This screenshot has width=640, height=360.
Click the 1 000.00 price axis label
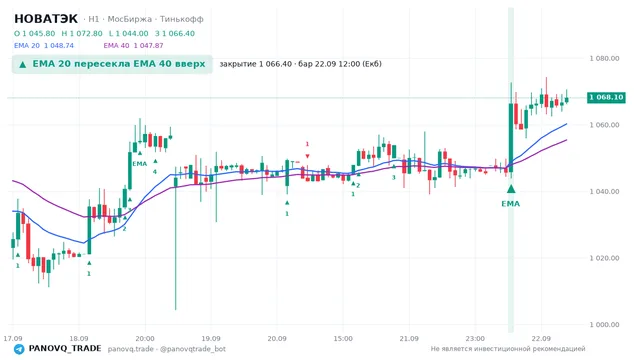tap(604, 325)
